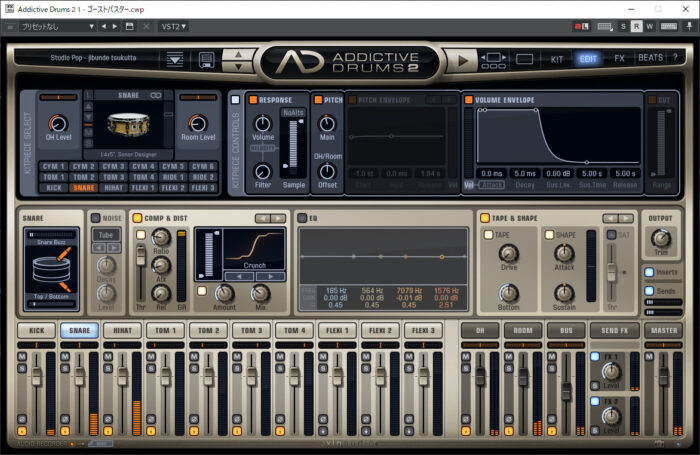The width and height of the screenshot is (700, 455).
Task: Toggle the host S solo button
Action: [623, 26]
